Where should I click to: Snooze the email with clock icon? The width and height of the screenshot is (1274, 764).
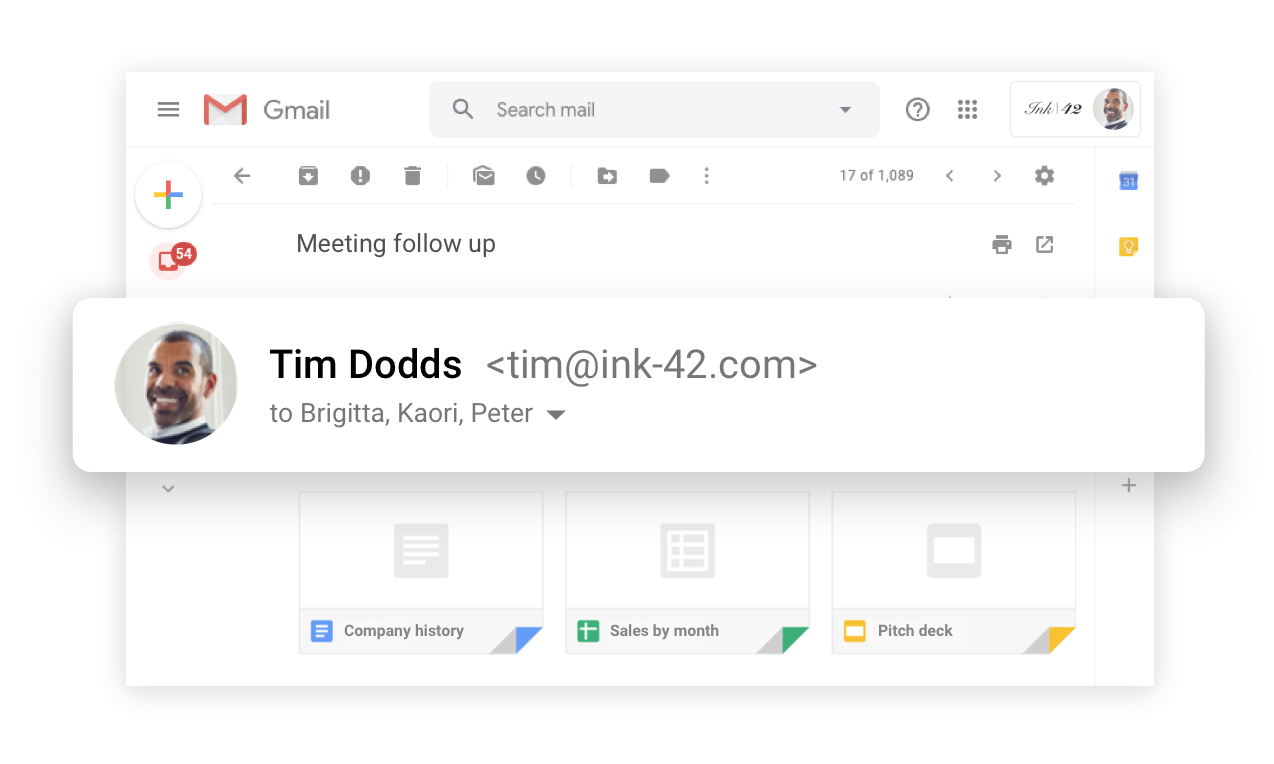coord(536,176)
